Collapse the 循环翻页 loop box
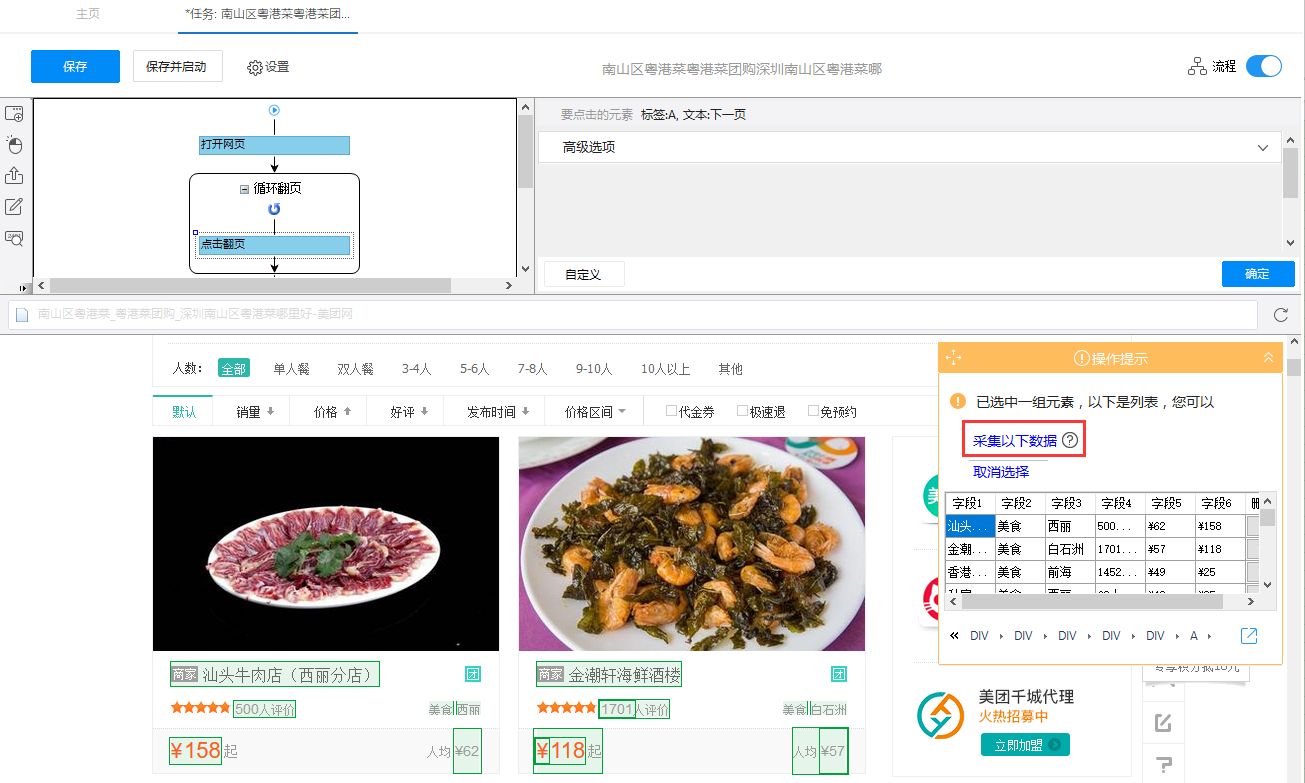 [x=244, y=189]
